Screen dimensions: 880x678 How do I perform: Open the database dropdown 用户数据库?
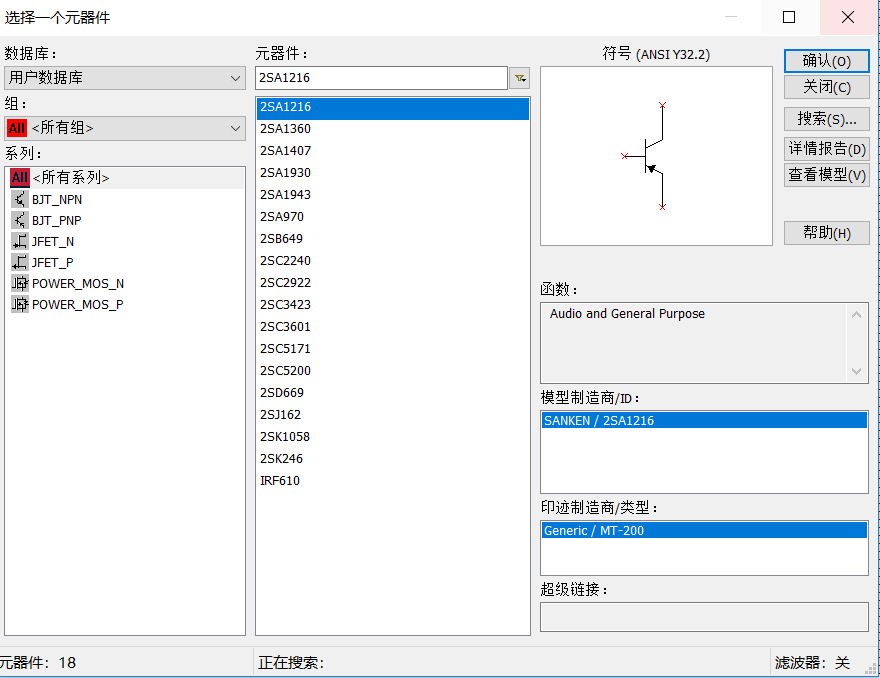(125, 78)
